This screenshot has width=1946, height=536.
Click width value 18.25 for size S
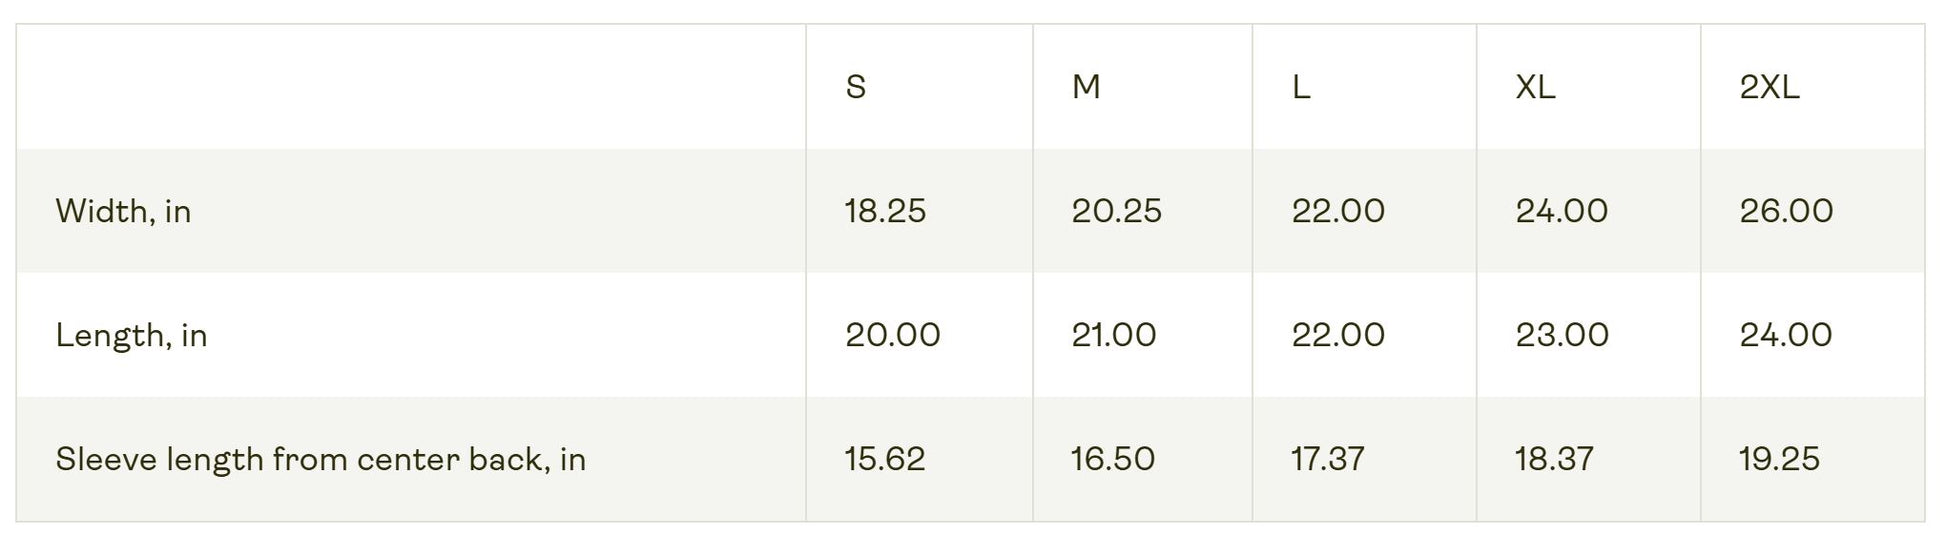pyautogui.click(x=885, y=211)
